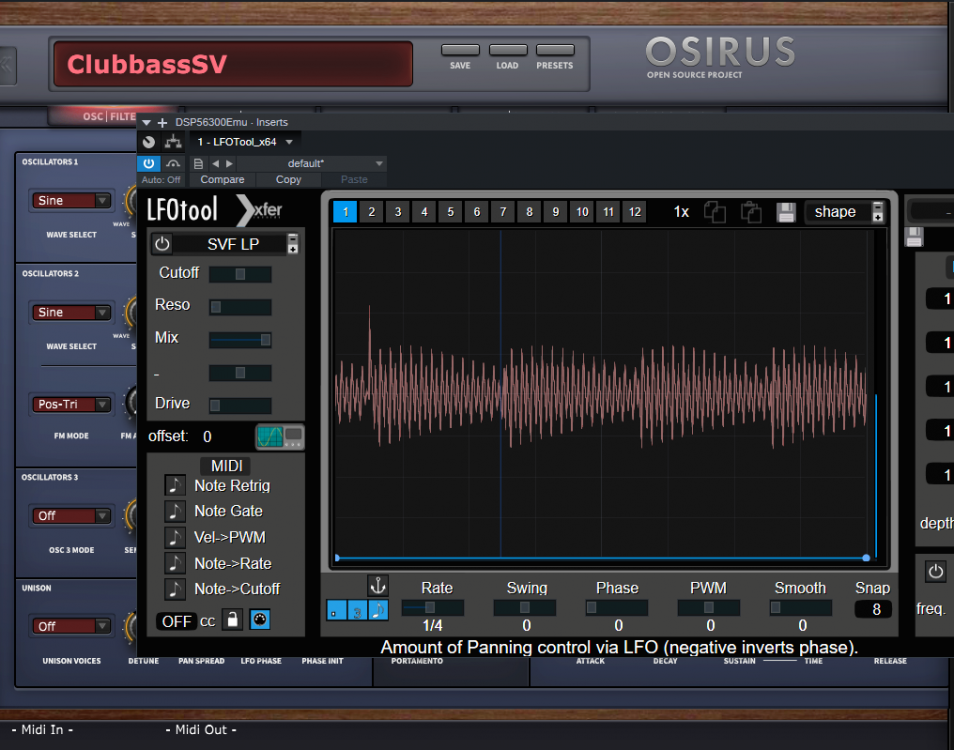This screenshot has width=954, height=750.
Task: Click the padlock icon beside cc
Action: click(232, 620)
